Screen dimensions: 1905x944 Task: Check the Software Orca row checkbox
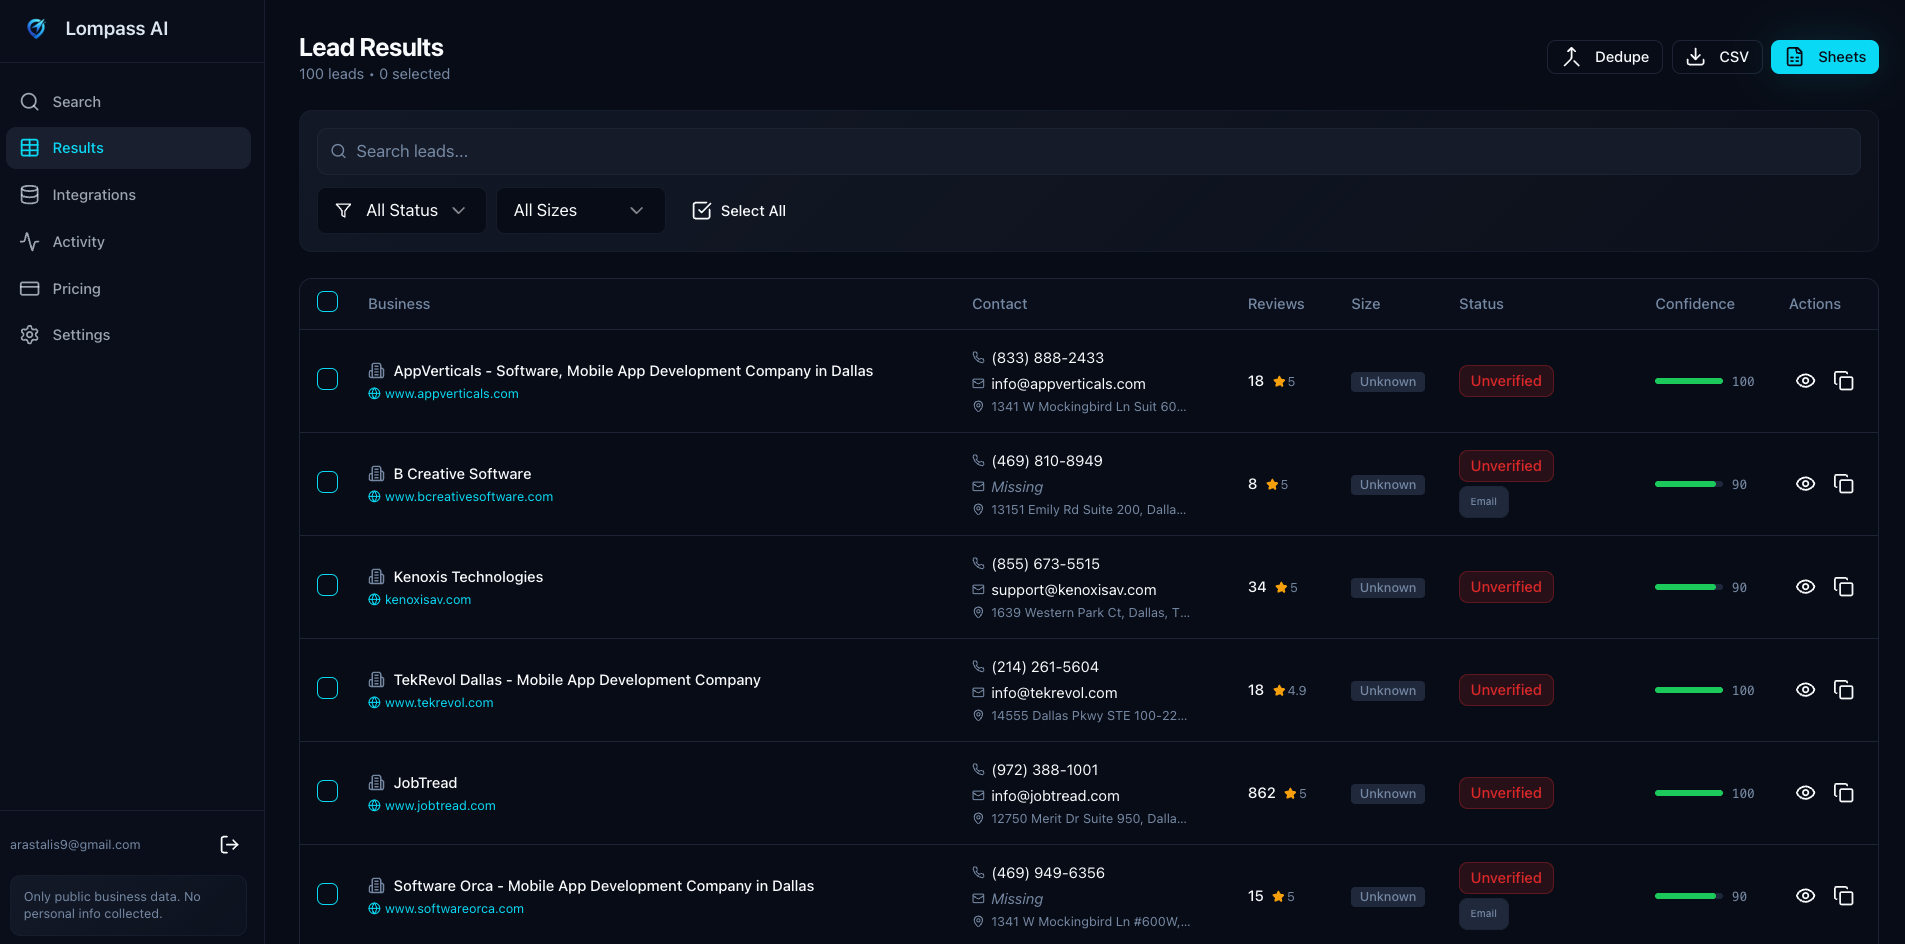[x=327, y=894]
